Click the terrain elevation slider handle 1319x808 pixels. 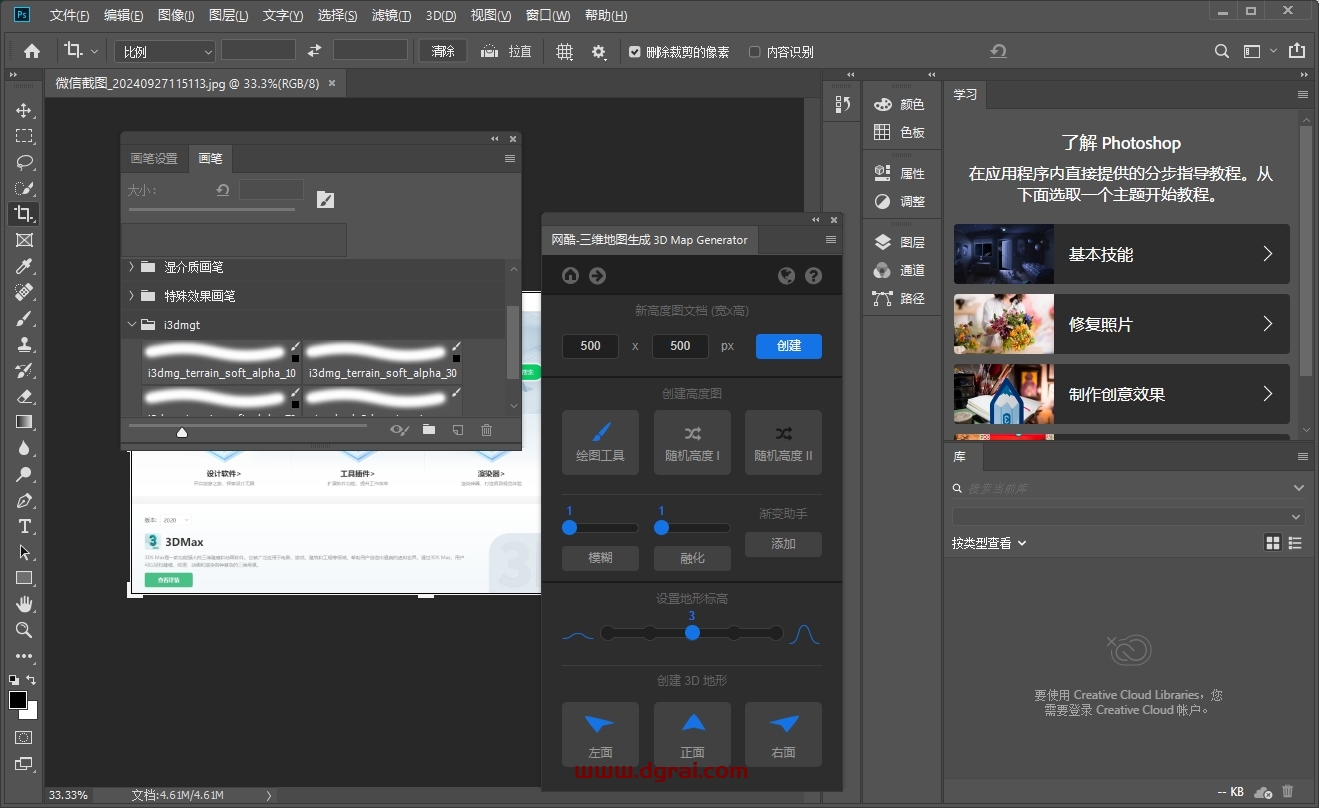coord(691,633)
